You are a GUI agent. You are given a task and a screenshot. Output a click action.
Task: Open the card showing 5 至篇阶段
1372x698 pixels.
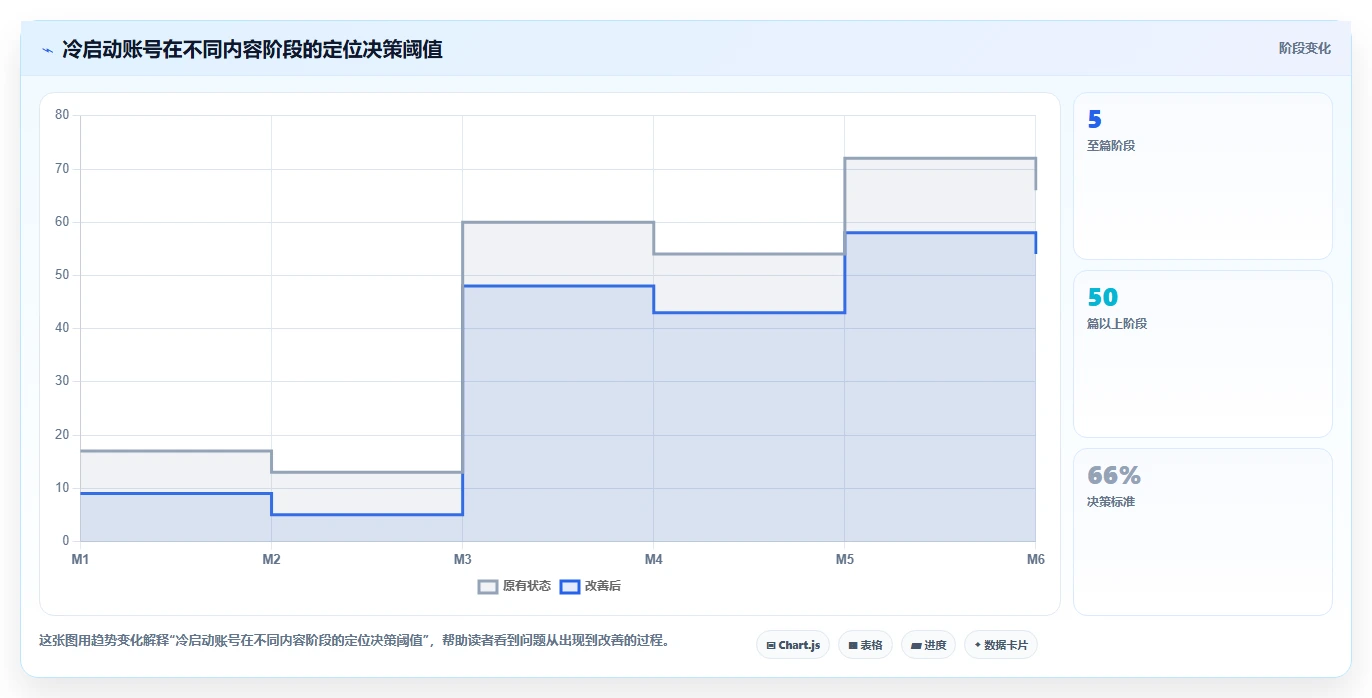tap(1202, 176)
